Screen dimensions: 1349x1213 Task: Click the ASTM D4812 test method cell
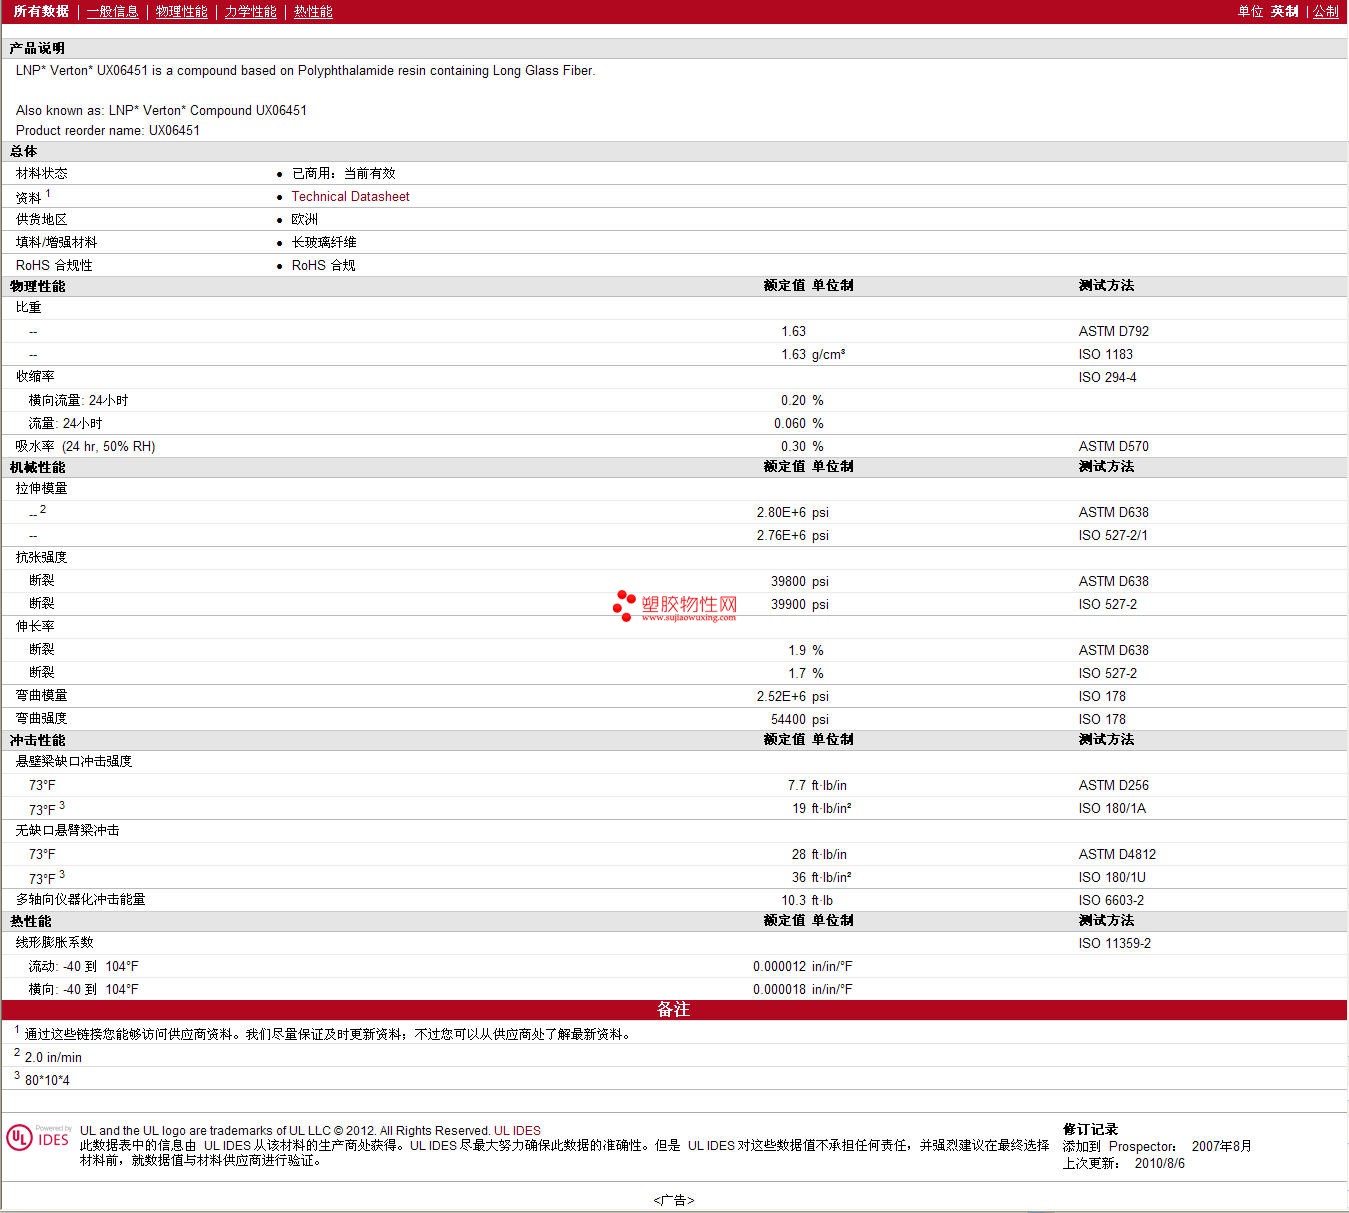point(1118,854)
